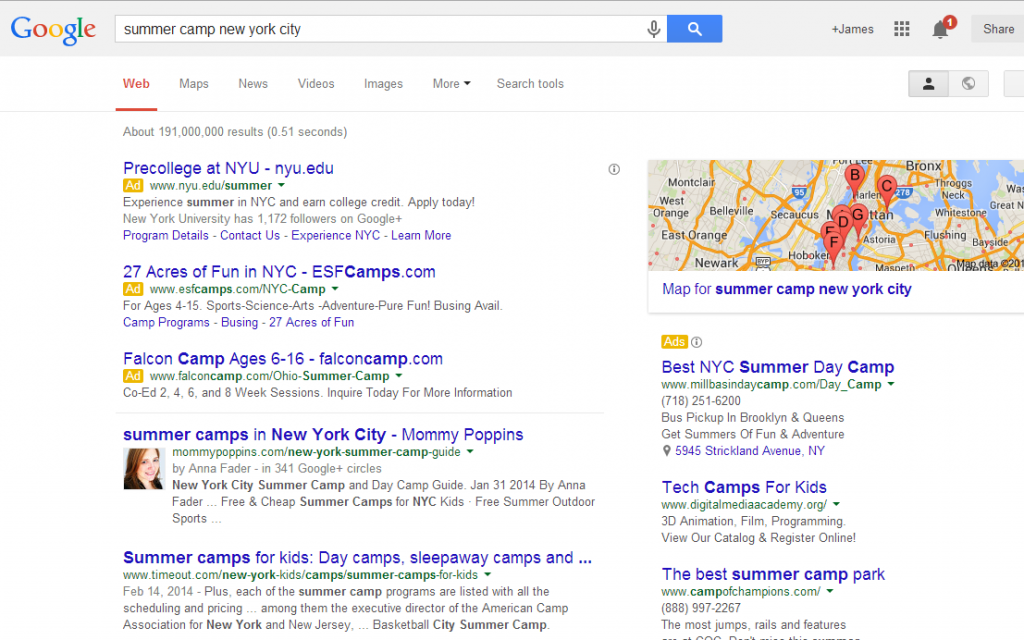Expand arrow next to campofchampions.com URL
Viewport: 1024px width, 640px height.
[x=830, y=591]
